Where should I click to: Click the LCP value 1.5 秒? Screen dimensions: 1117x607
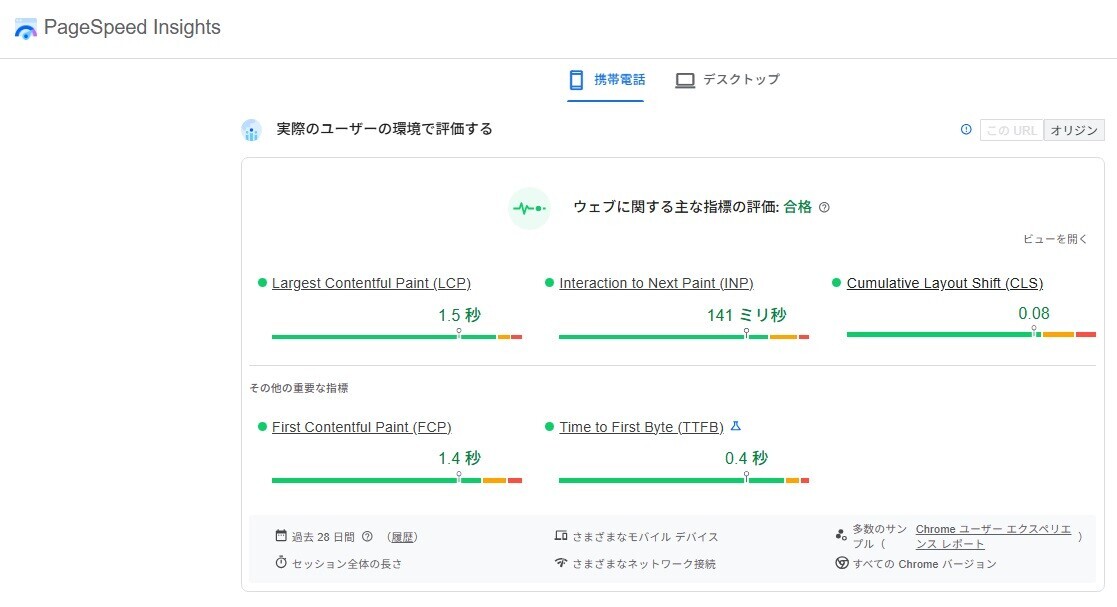tap(459, 315)
